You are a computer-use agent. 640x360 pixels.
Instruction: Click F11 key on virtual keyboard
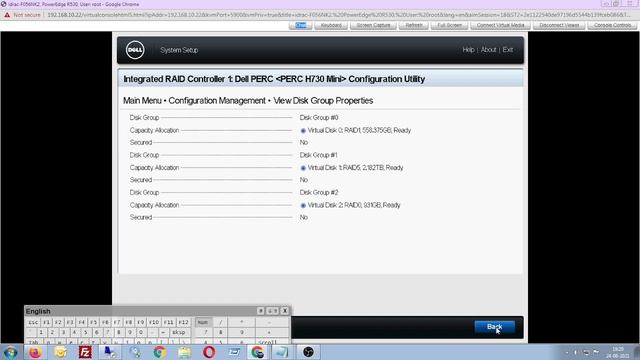click(169, 322)
